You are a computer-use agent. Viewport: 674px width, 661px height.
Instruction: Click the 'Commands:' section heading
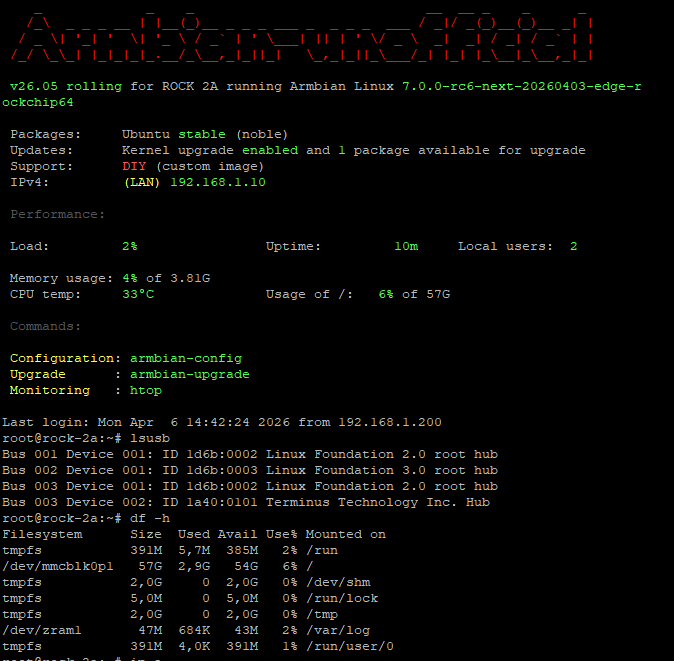tap(46, 326)
